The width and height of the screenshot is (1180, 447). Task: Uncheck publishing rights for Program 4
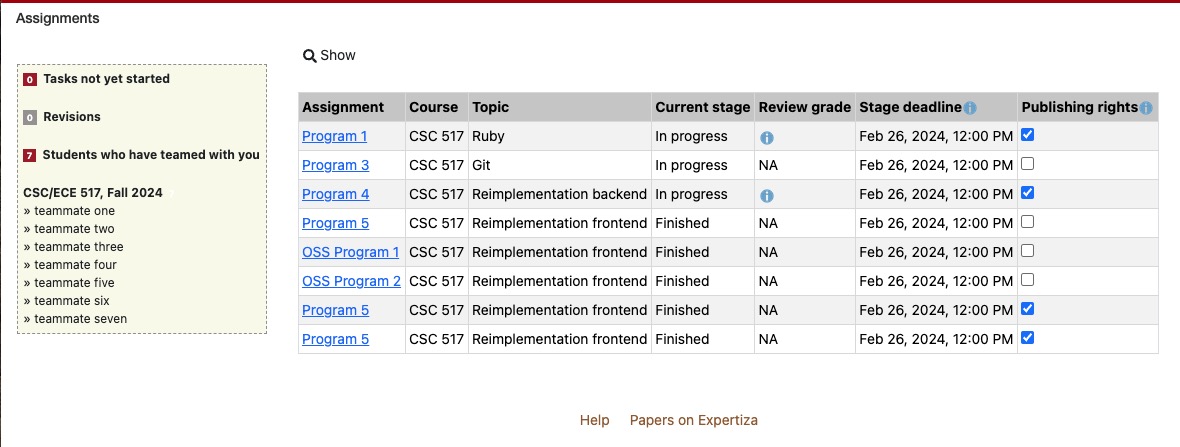(1028, 193)
